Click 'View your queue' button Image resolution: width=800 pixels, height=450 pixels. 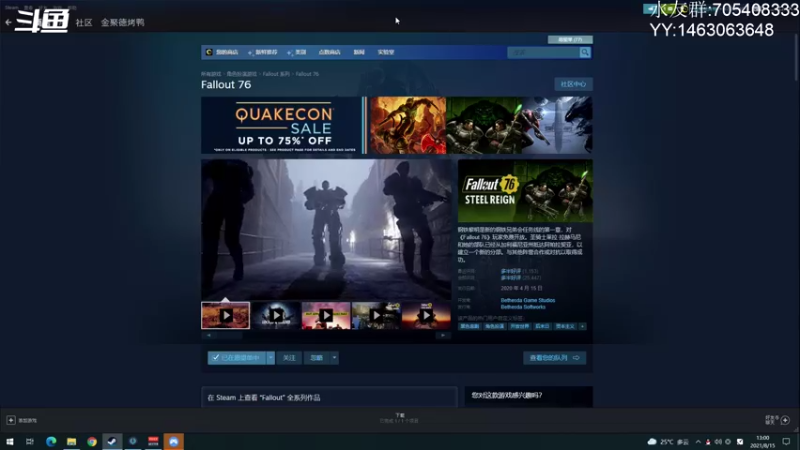(555, 358)
